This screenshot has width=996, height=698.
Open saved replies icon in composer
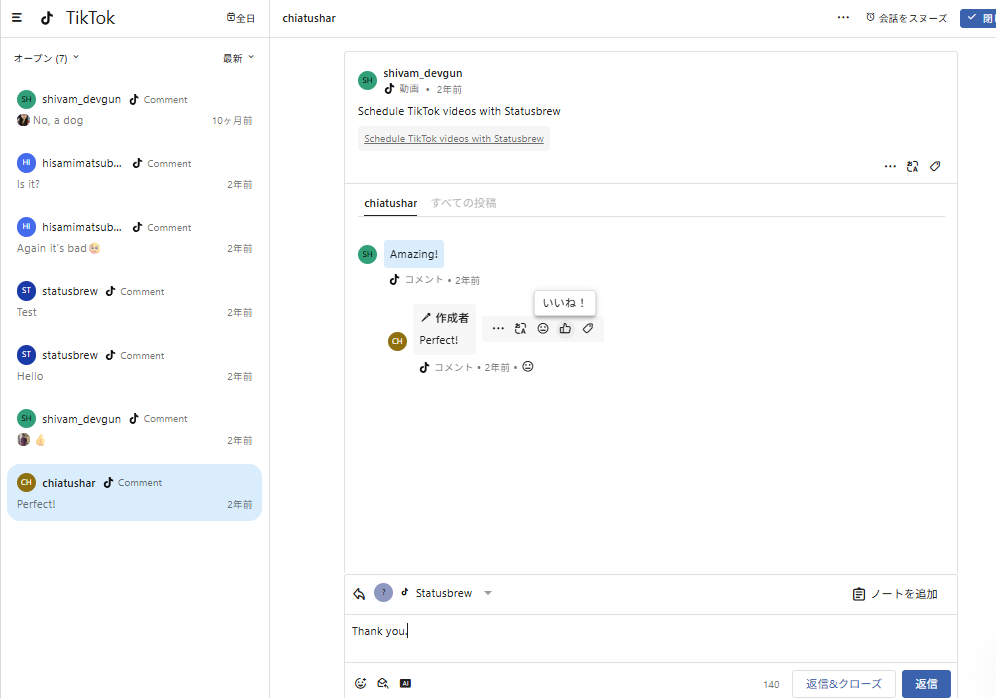click(382, 683)
